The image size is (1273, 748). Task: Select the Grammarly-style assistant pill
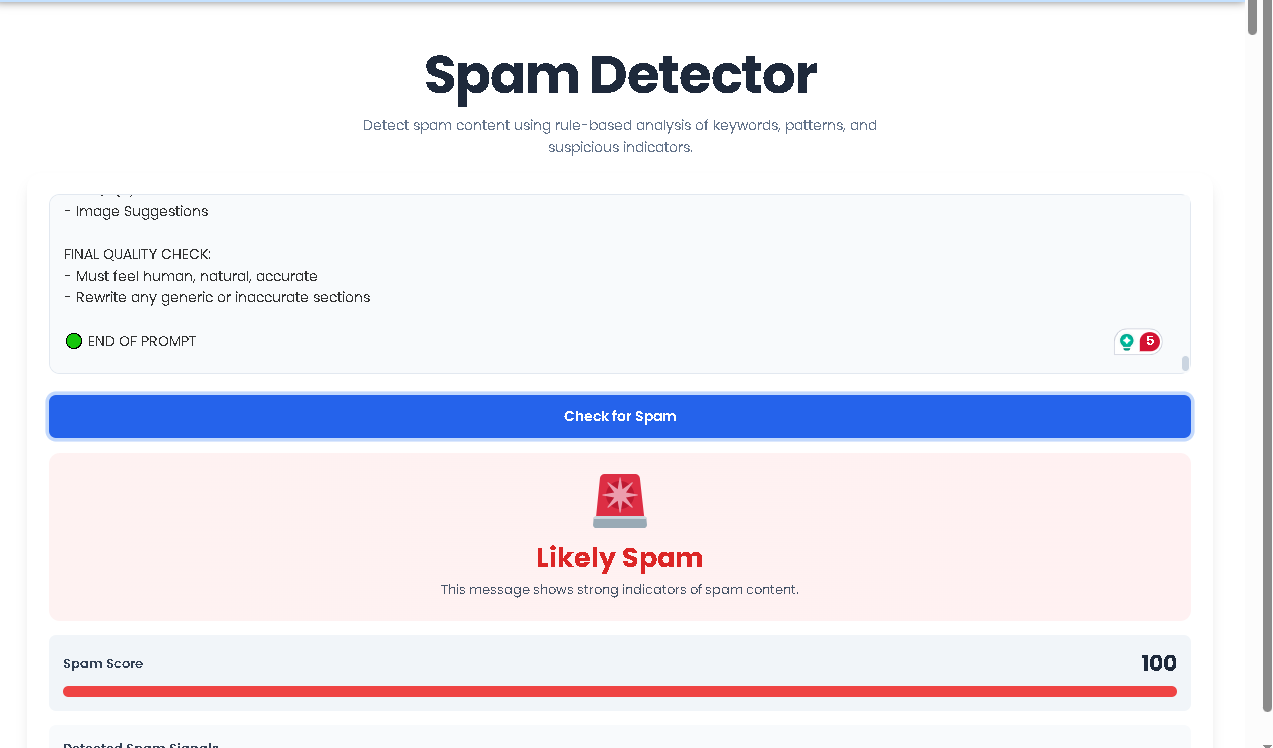tap(1137, 341)
